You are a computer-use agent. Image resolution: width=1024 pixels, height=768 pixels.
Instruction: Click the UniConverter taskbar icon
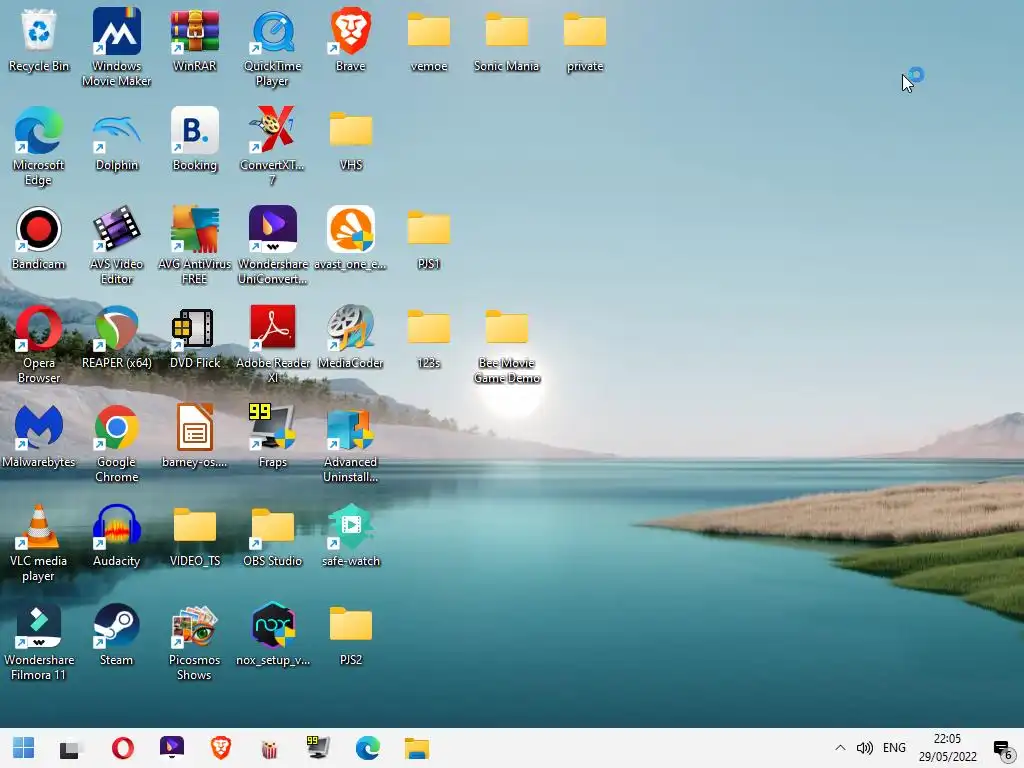[172, 748]
